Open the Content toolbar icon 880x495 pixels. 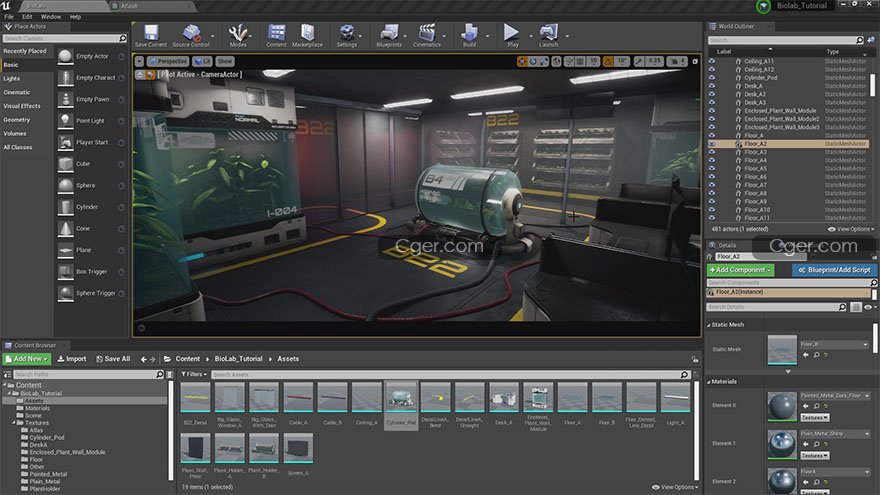(276, 33)
